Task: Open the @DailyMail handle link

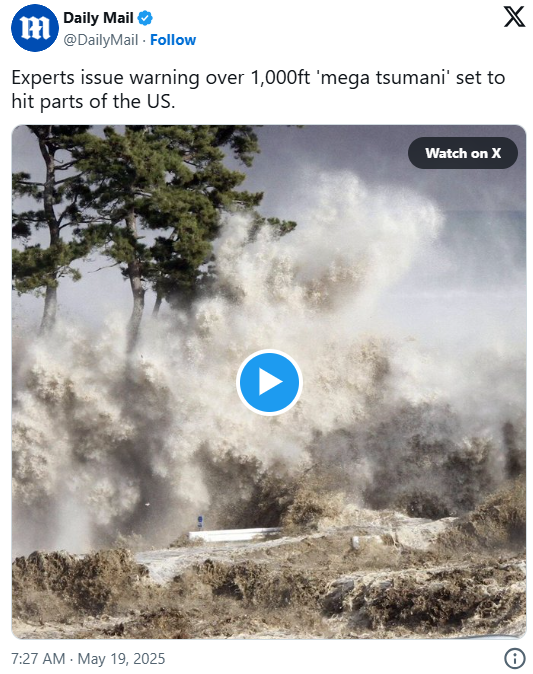Action: 101,40
